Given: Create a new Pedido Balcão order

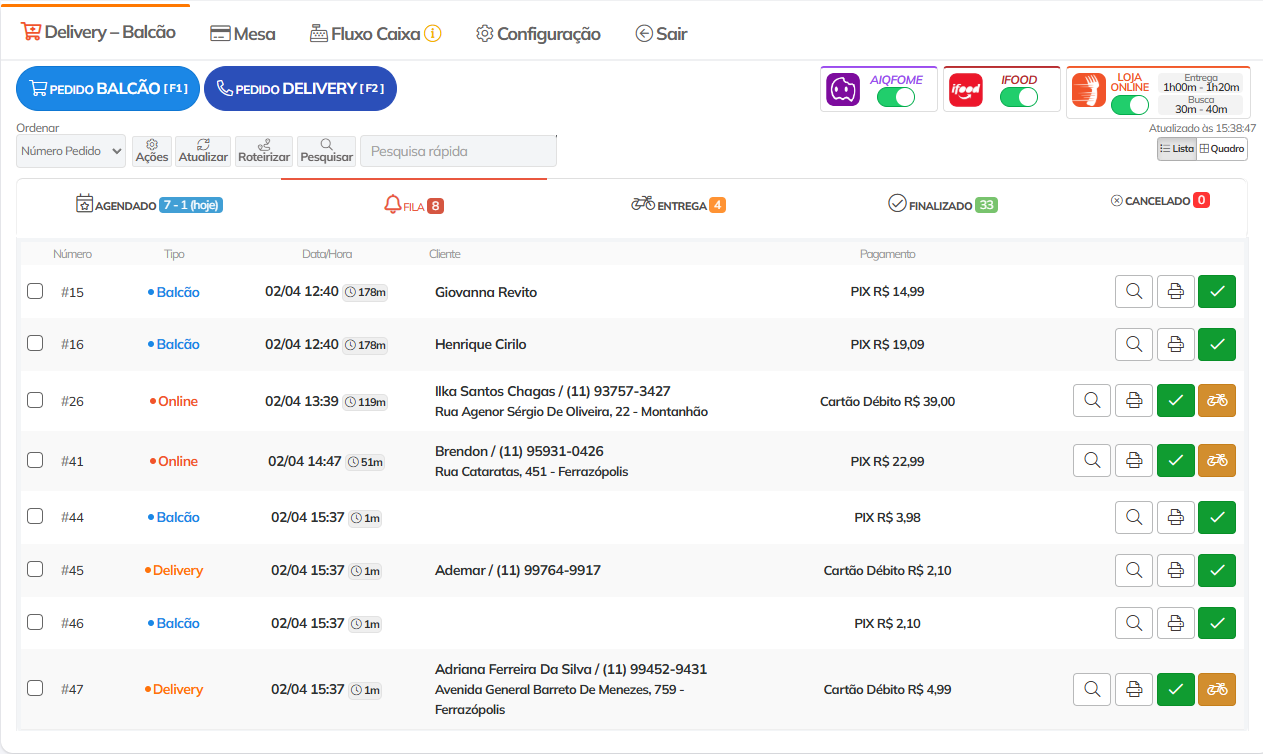Looking at the screenshot, I should (x=108, y=88).
